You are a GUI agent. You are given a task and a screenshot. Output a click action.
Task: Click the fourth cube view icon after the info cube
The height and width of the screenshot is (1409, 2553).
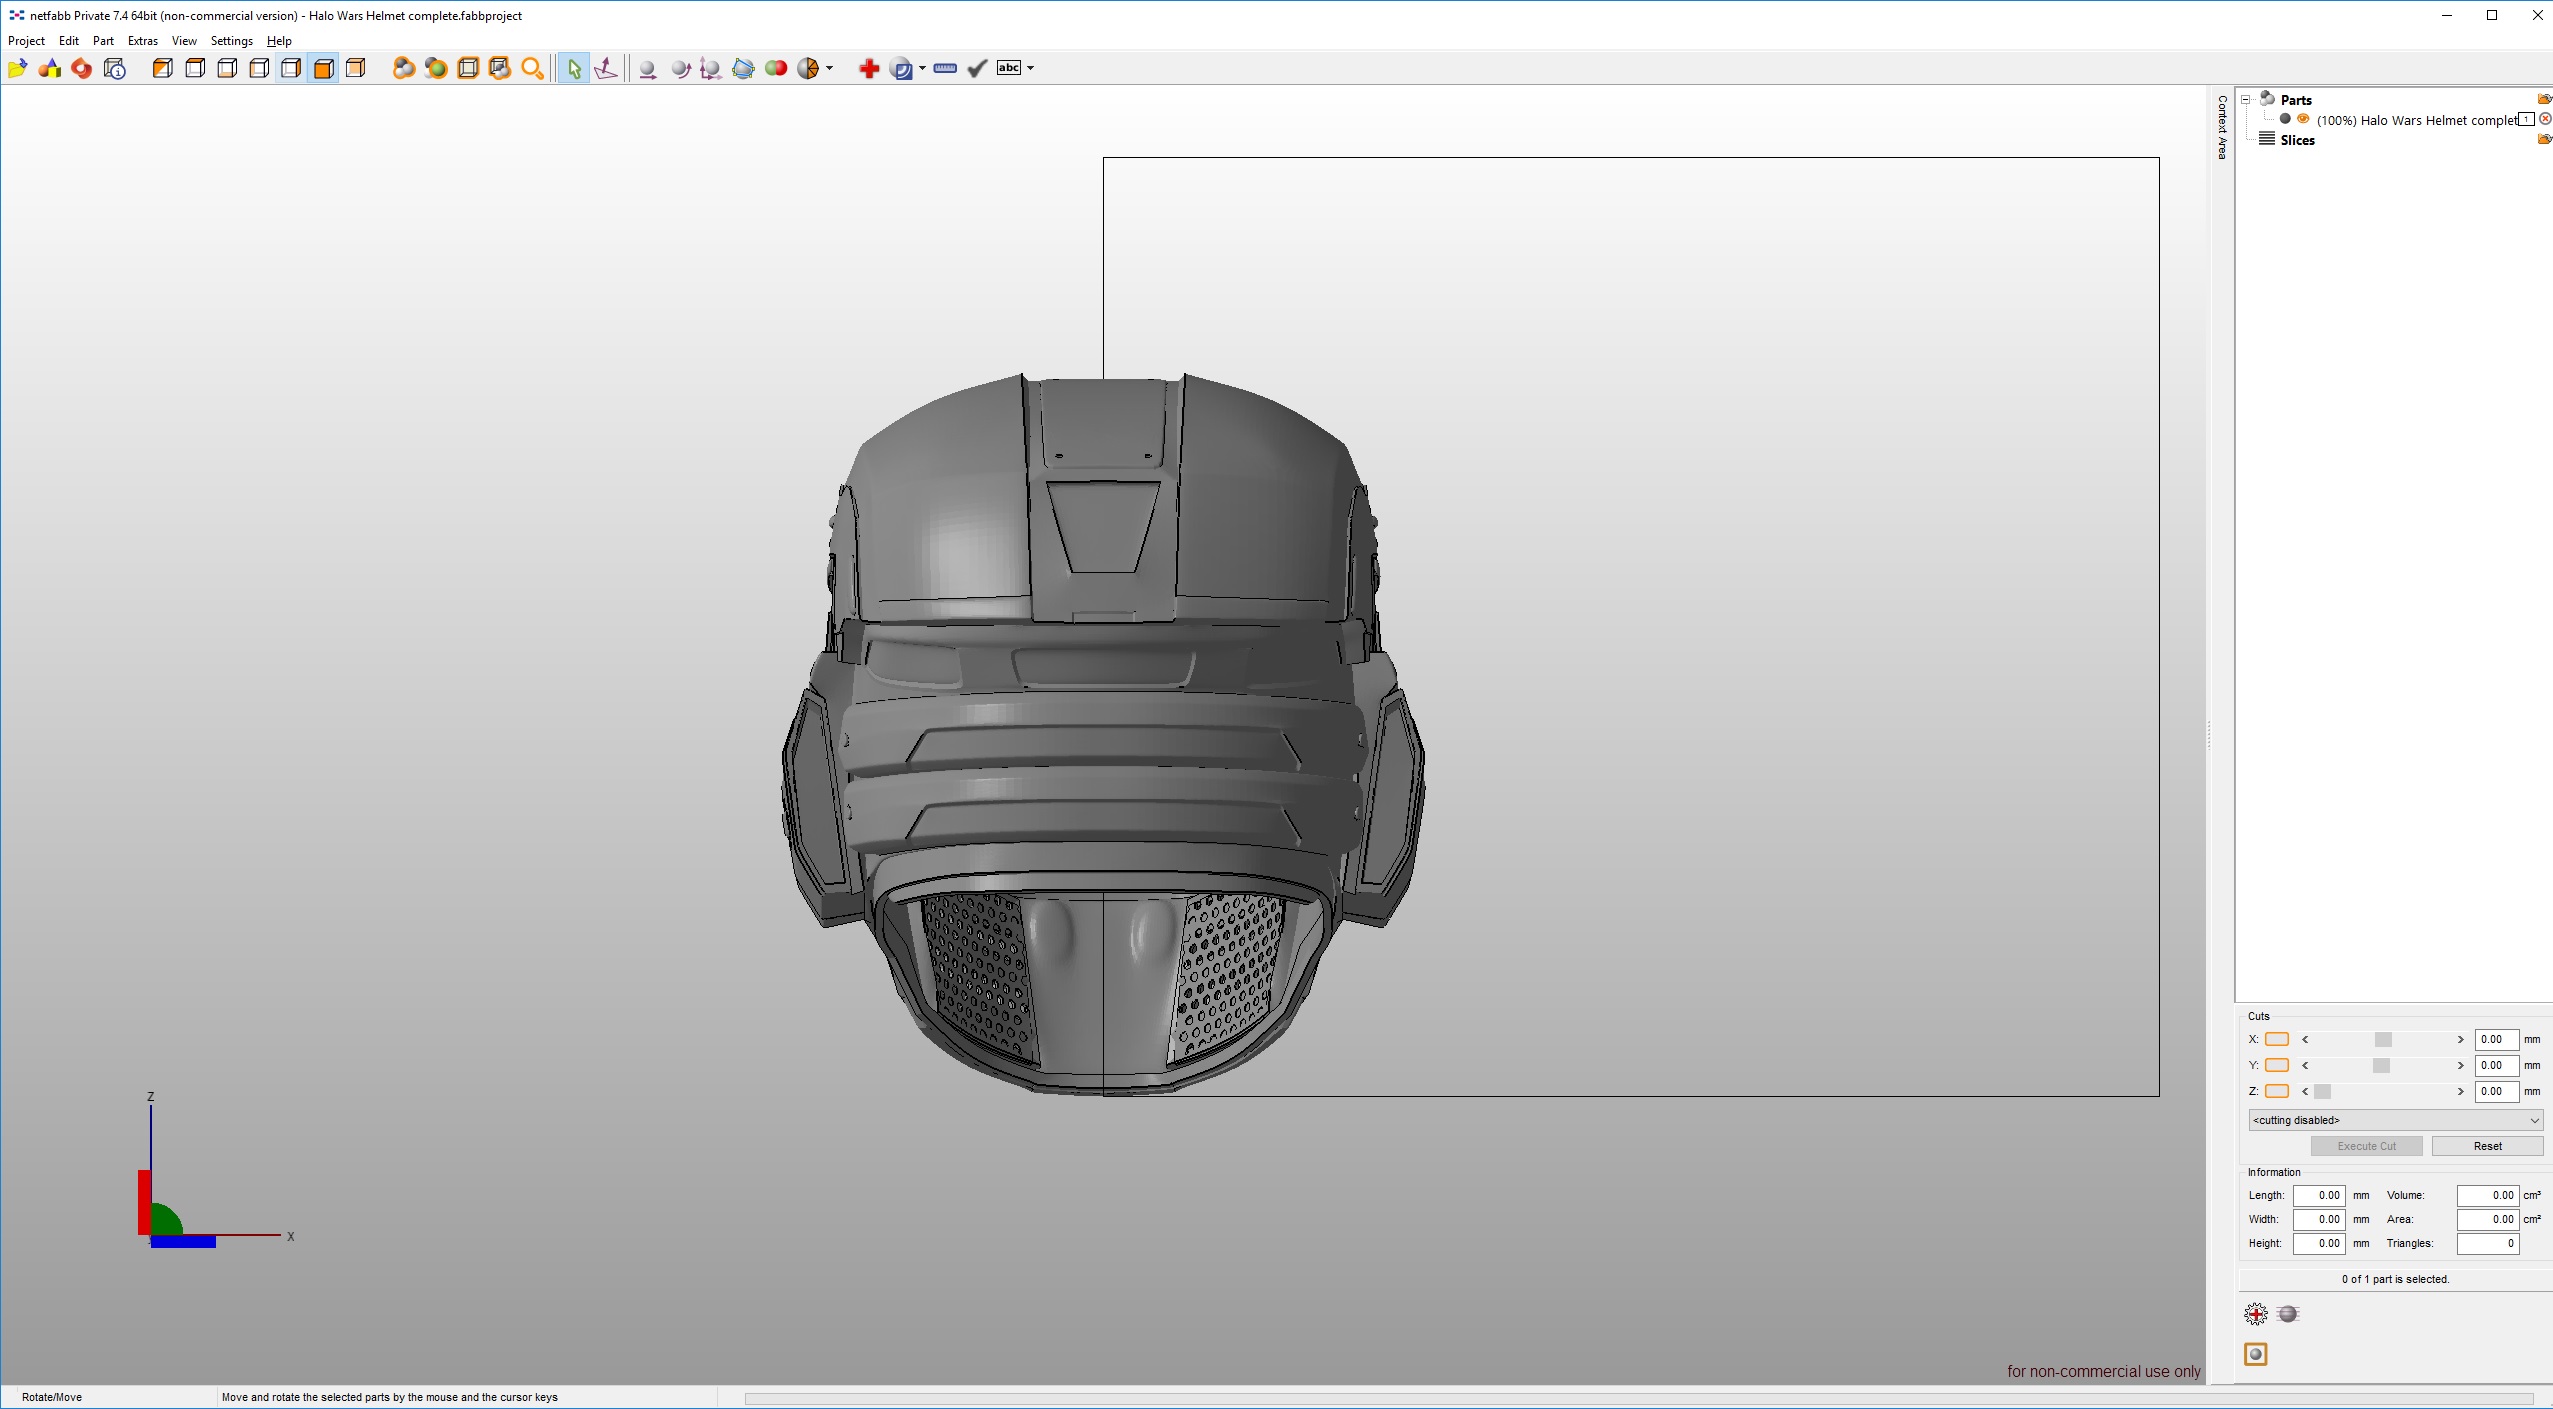coord(259,68)
